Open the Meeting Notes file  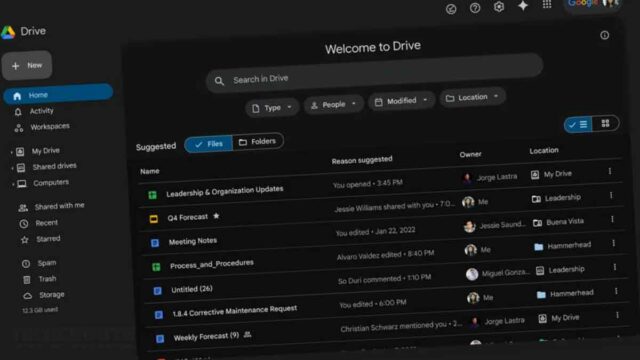(x=193, y=241)
